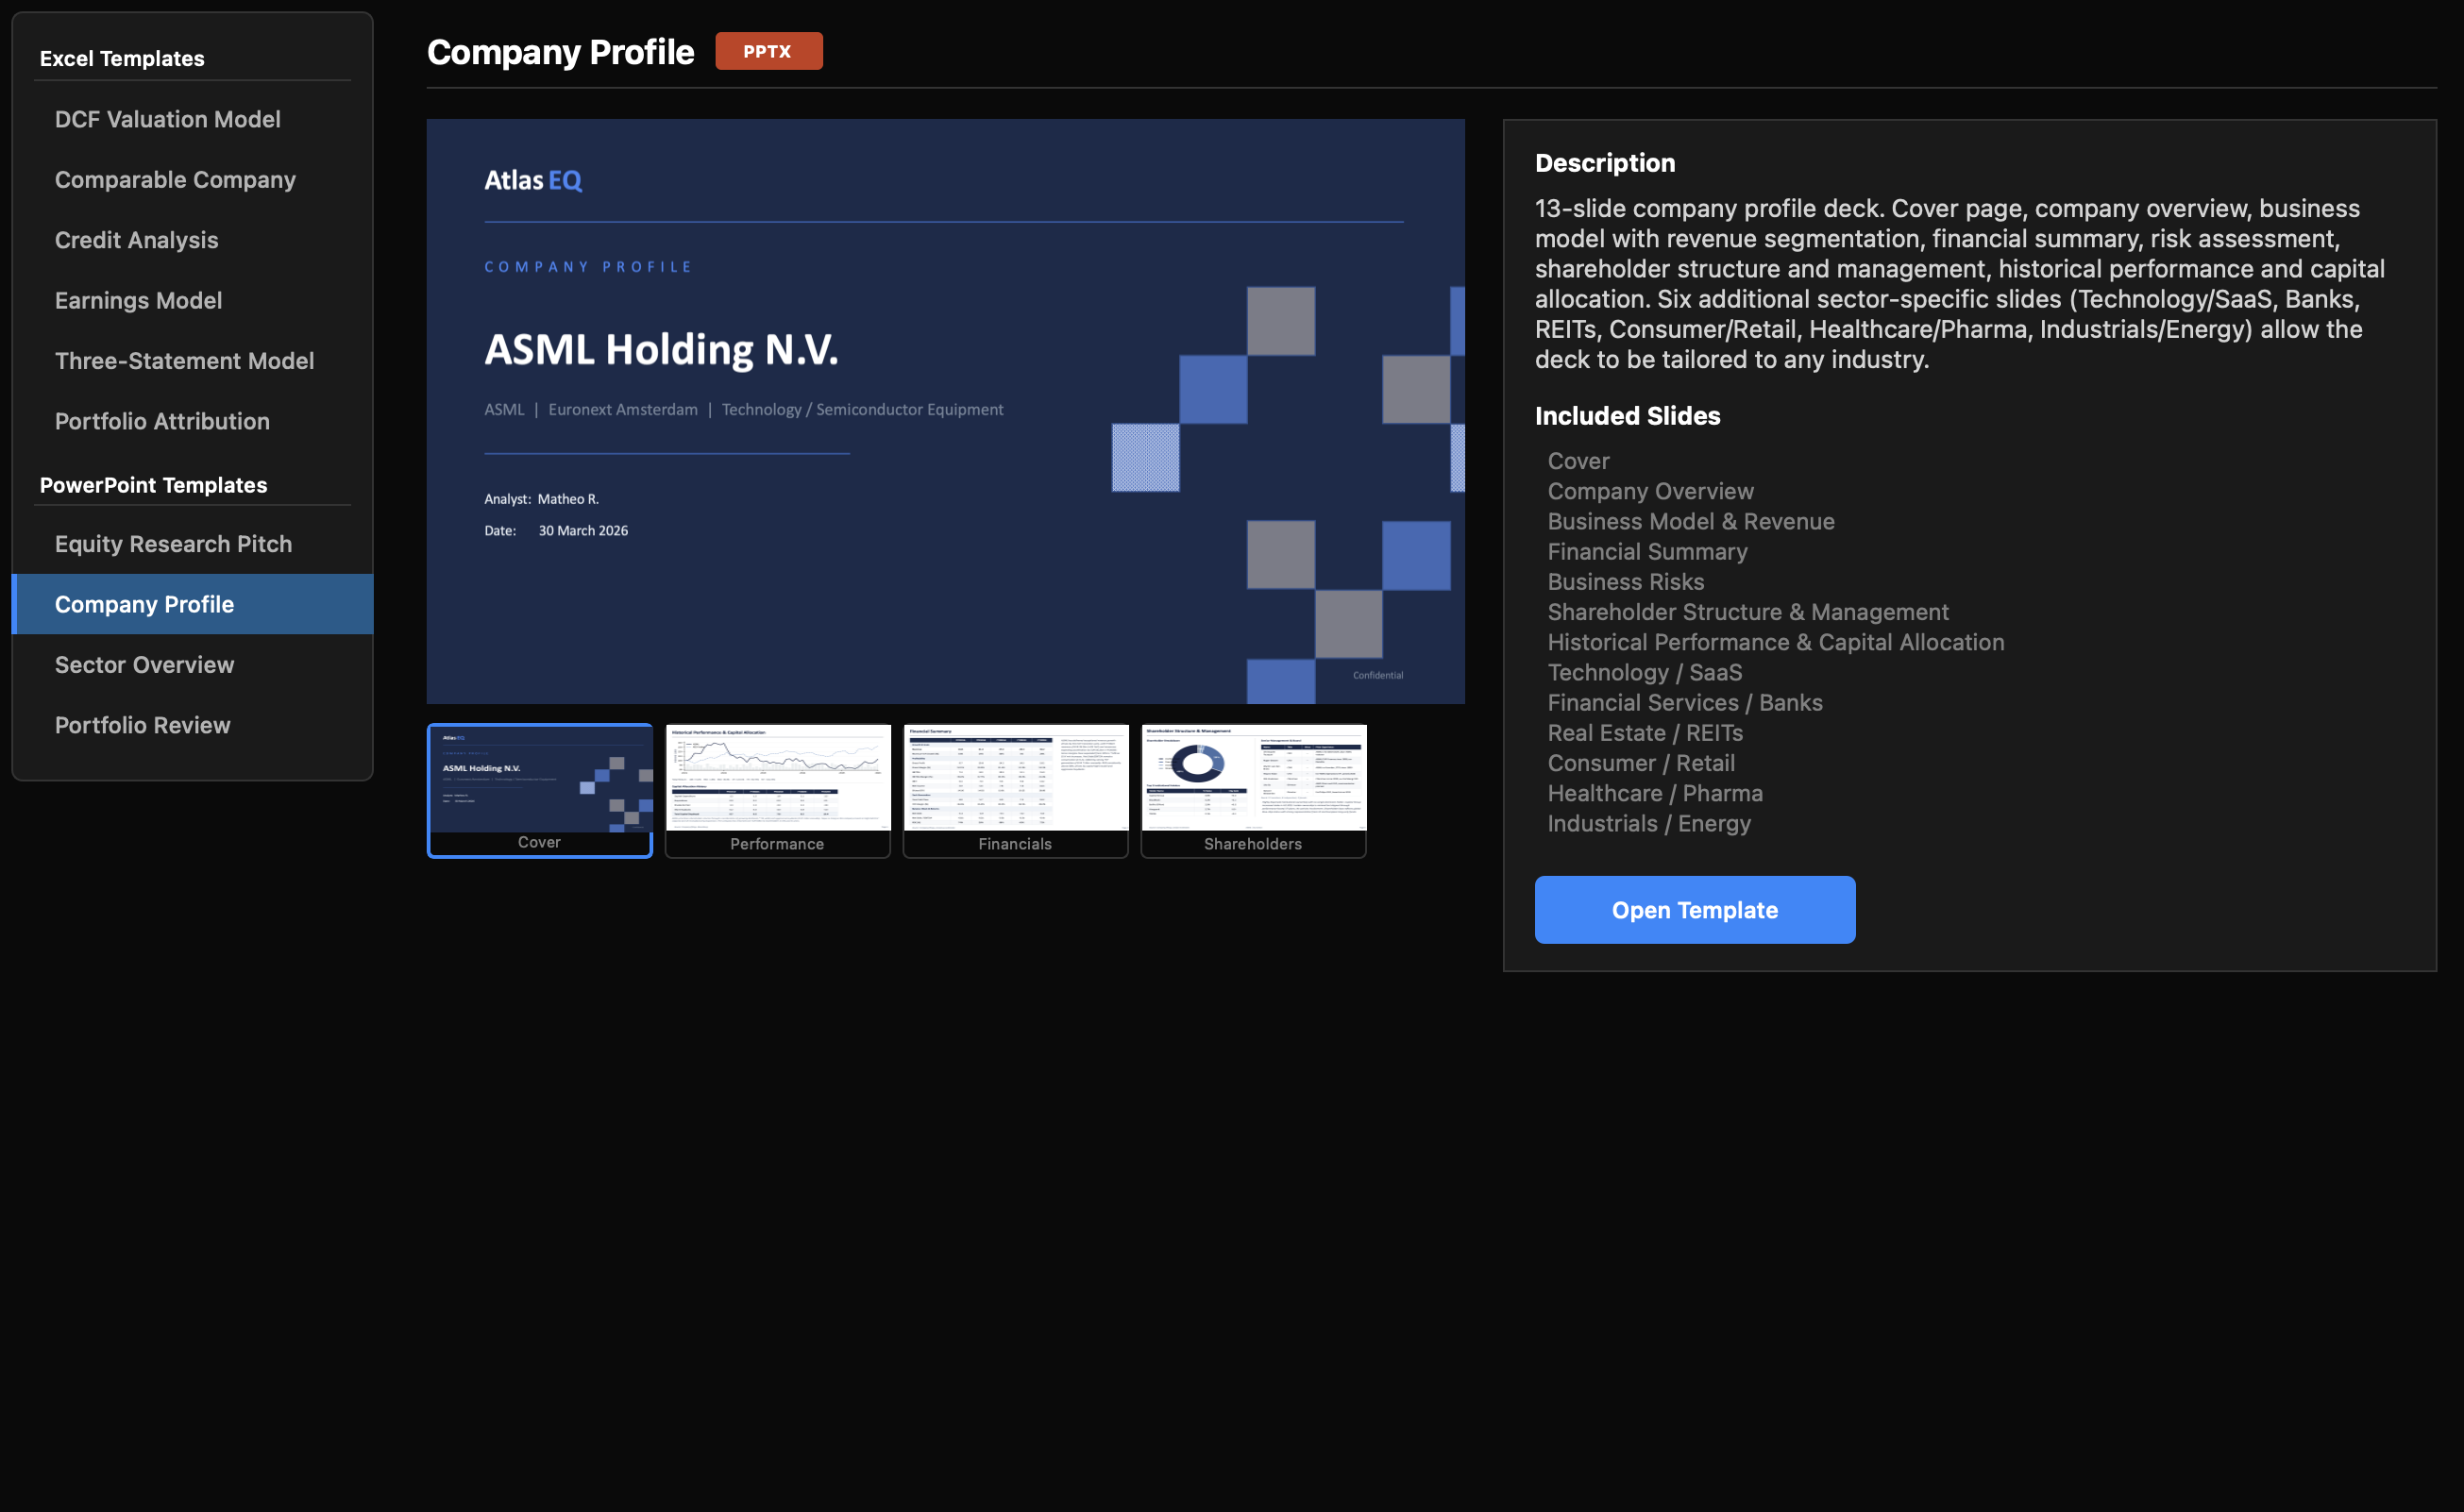Select the highlighted Company Profile sidebar item
Screen dimensions: 2464x1512
(x=192, y=604)
